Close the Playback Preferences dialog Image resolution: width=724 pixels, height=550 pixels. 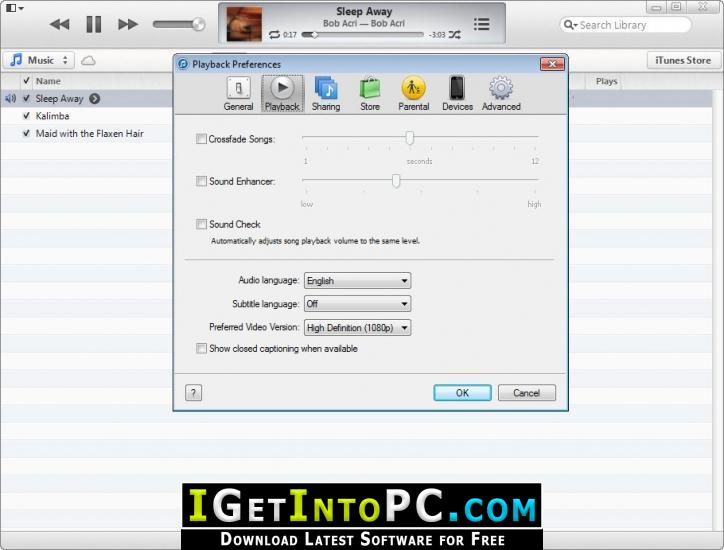click(x=552, y=64)
